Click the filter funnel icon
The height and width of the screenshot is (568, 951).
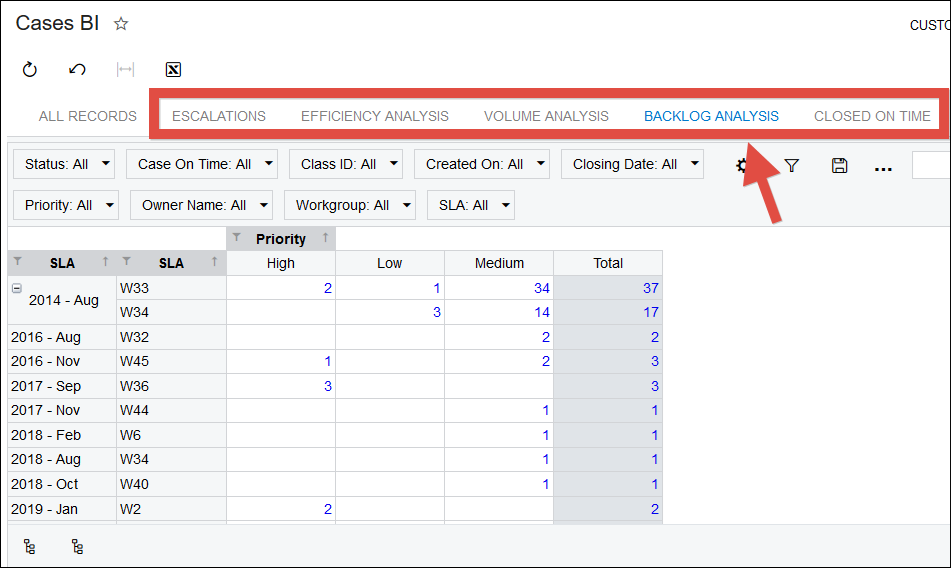tap(792, 165)
